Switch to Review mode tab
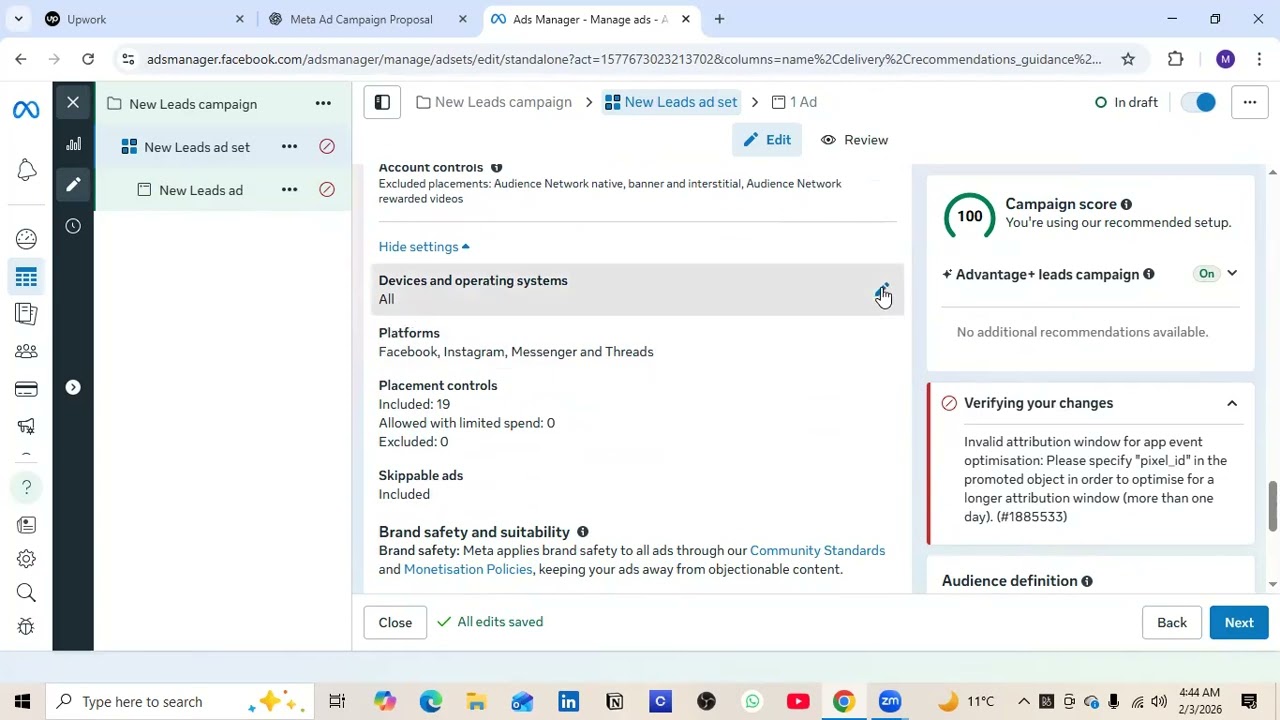Viewport: 1280px width, 720px height. point(854,140)
